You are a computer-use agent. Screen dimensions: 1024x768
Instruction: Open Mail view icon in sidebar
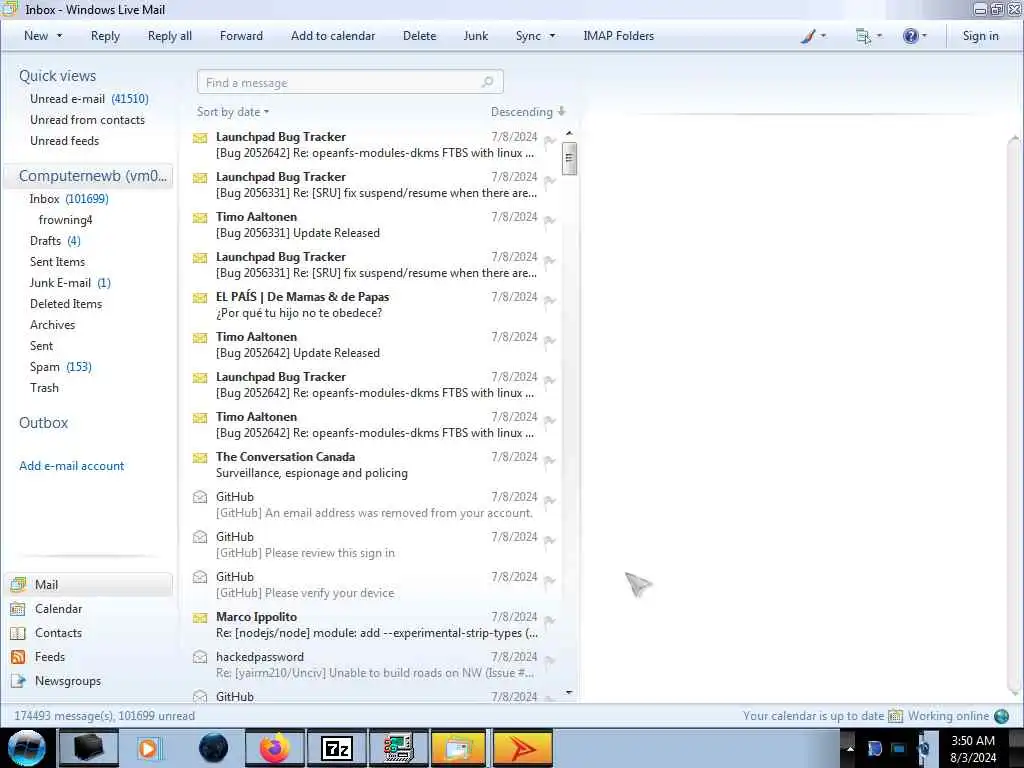point(18,584)
